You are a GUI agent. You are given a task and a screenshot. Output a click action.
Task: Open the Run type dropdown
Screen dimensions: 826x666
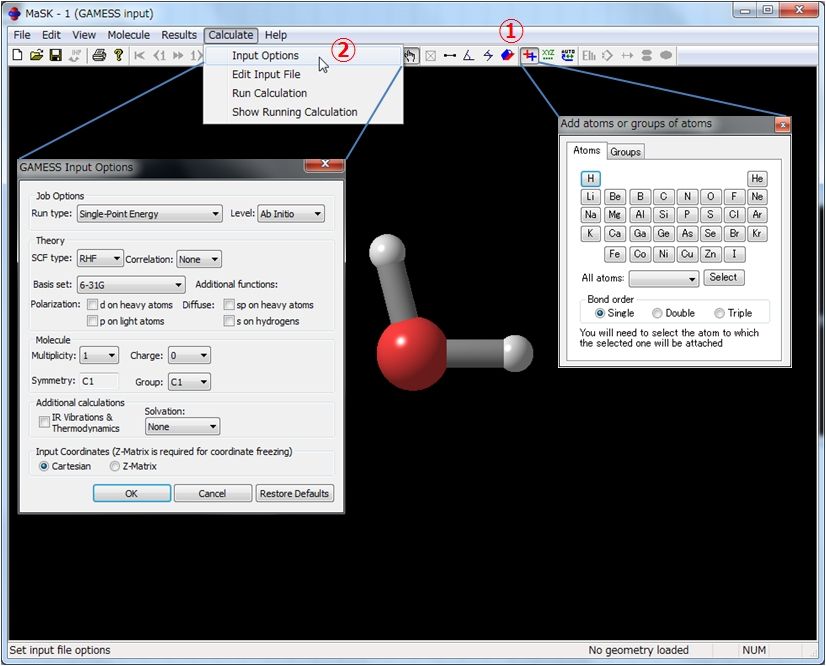[x=149, y=213]
